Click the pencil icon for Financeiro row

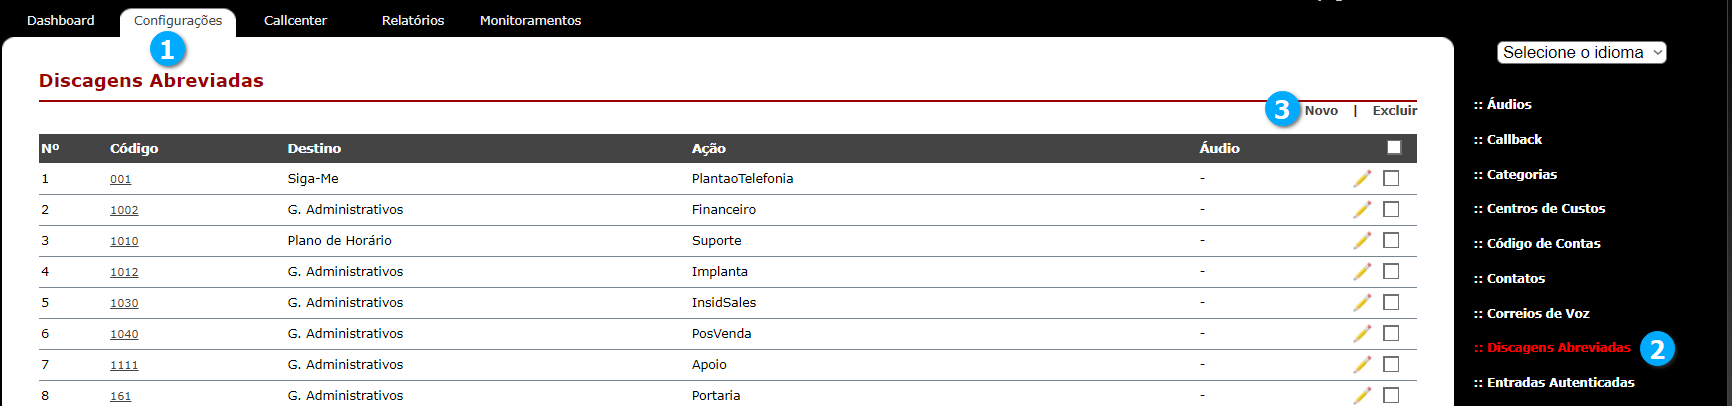[1362, 209]
